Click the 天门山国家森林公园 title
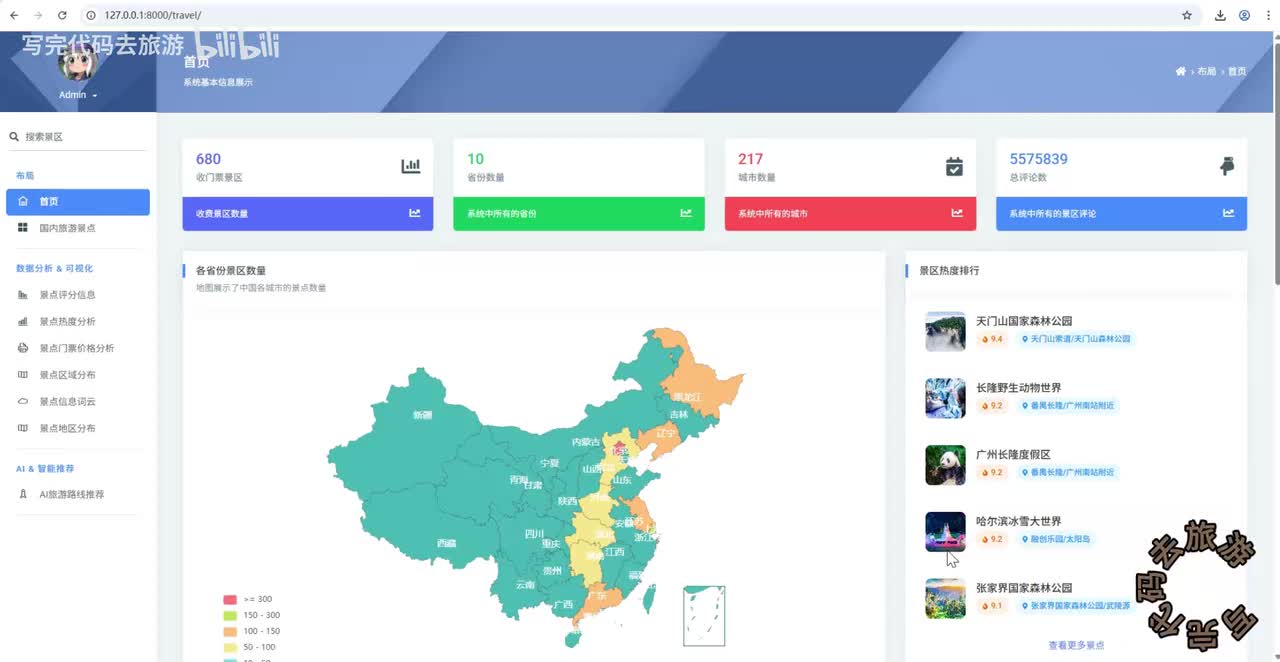Viewport: 1280px width, 662px height. point(1024,322)
